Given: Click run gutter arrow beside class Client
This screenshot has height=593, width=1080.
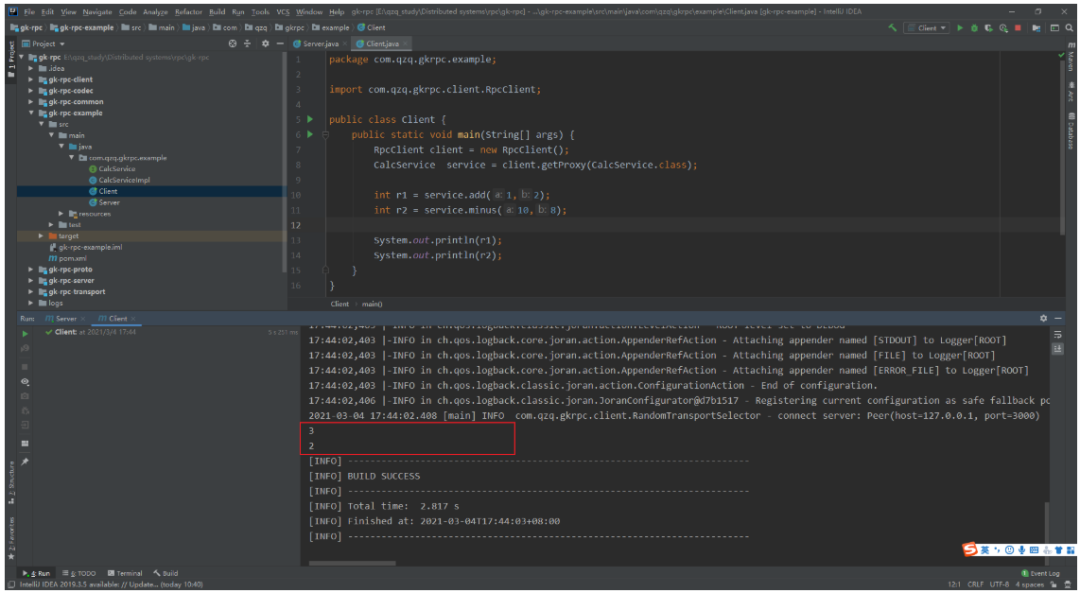Looking at the screenshot, I should click(x=310, y=119).
